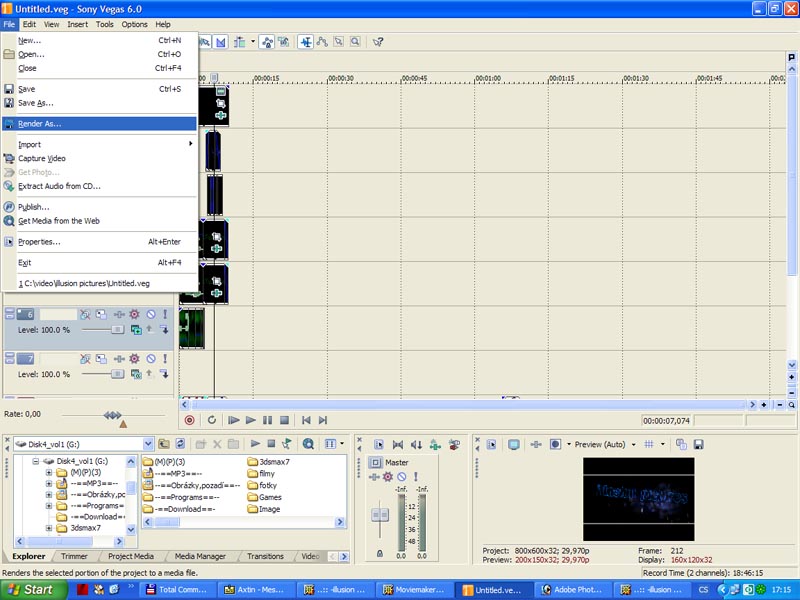Insert Assignable FX in Mixer

435,444
